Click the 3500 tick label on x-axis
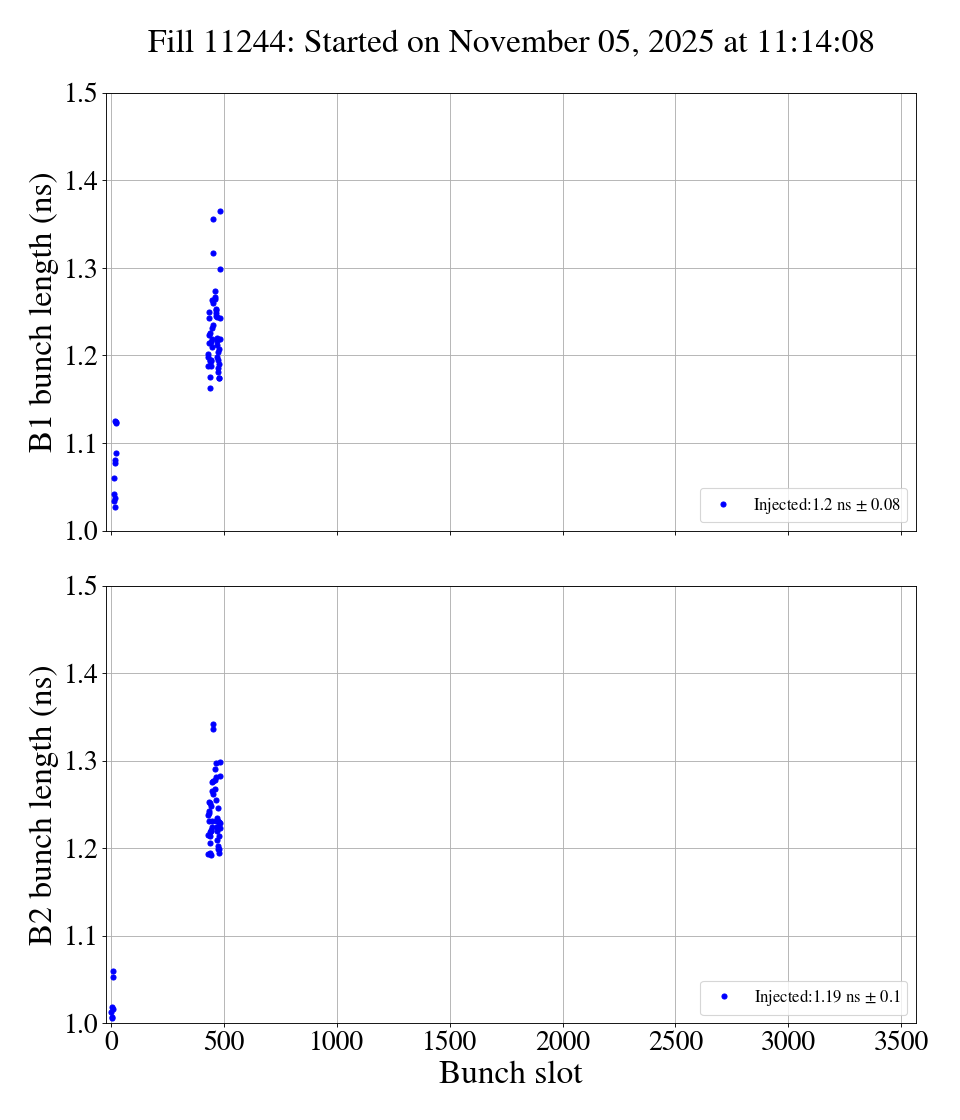 pyautogui.click(x=901, y=1042)
